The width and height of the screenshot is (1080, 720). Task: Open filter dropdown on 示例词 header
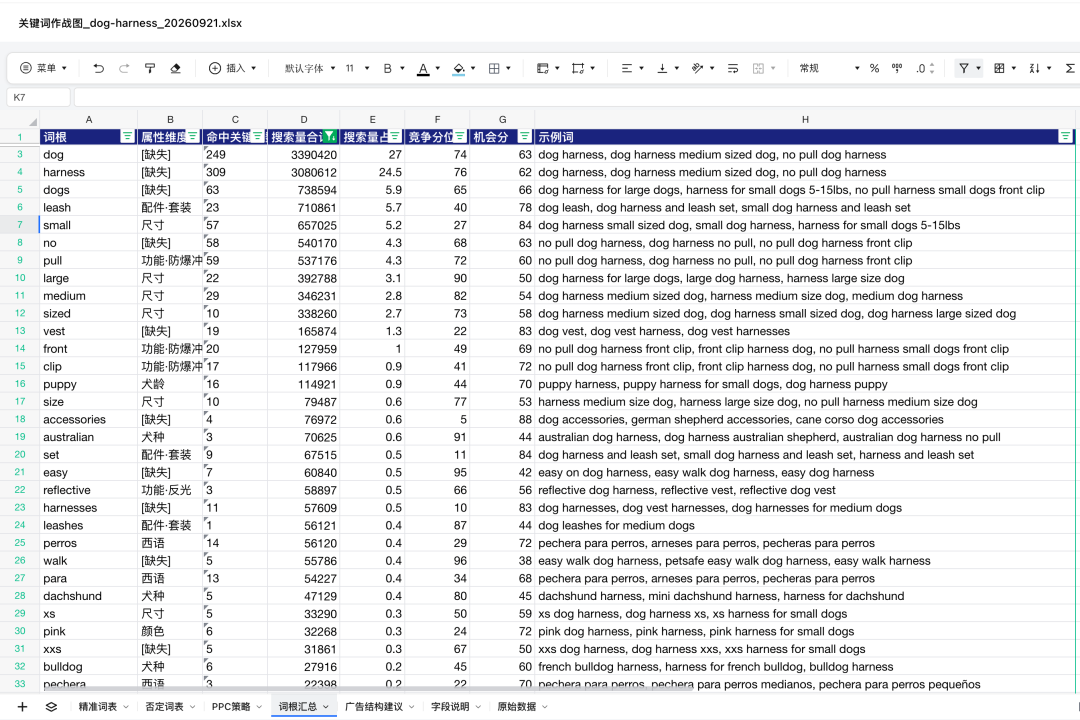pyautogui.click(x=1065, y=136)
